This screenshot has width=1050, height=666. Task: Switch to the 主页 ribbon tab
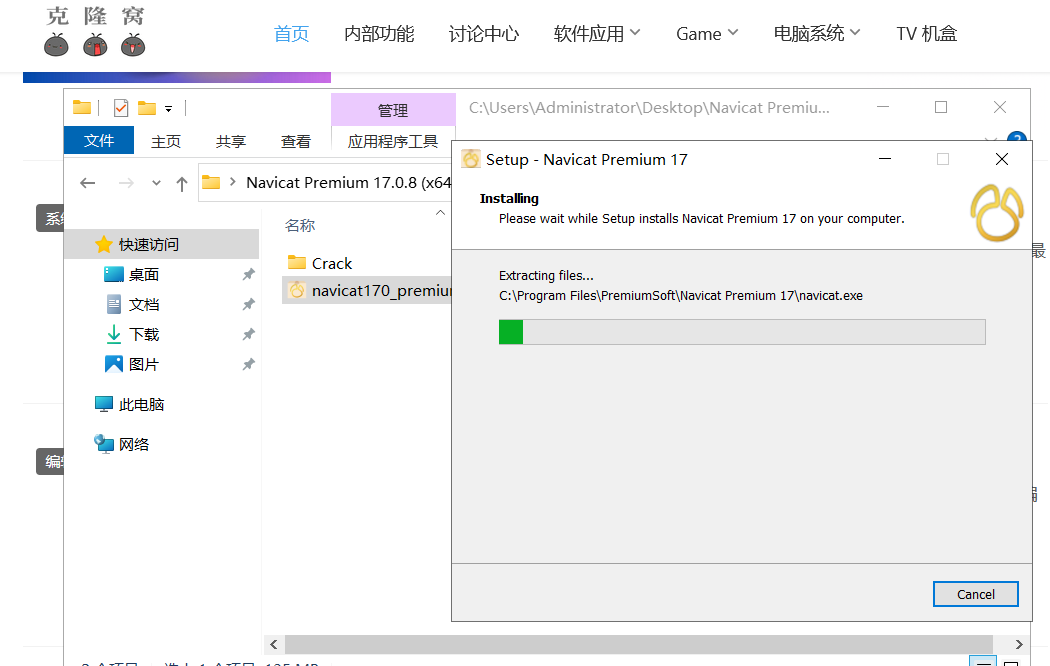[166, 141]
